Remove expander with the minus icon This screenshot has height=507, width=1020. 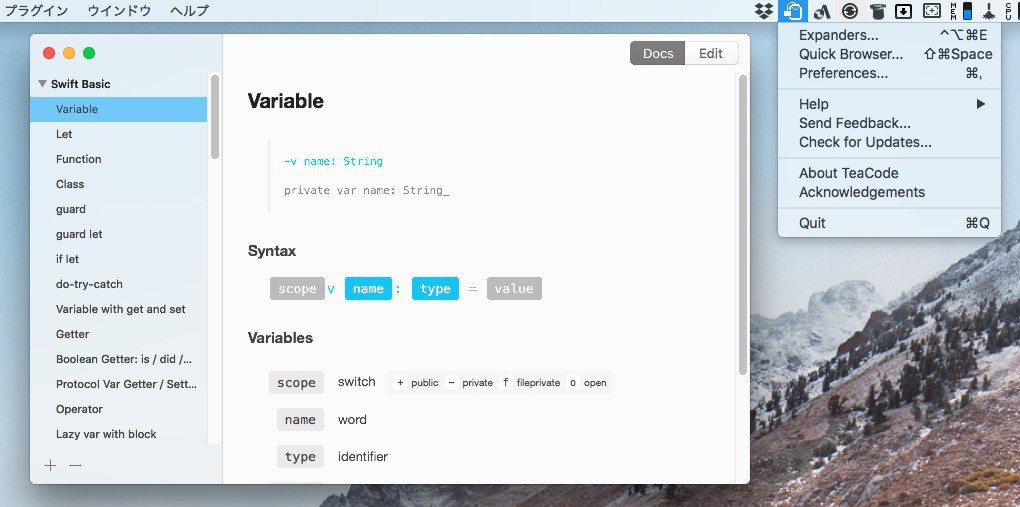[75, 465]
